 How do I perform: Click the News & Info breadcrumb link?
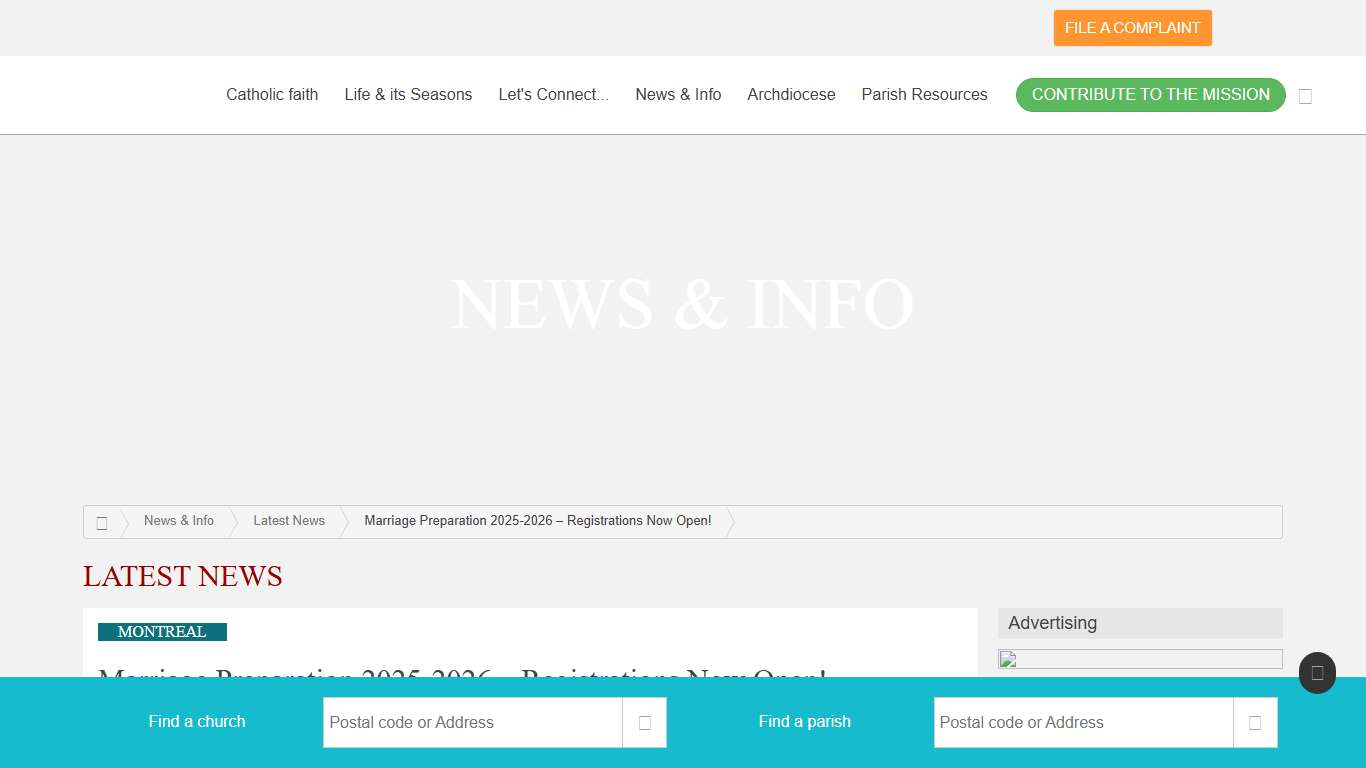179,521
